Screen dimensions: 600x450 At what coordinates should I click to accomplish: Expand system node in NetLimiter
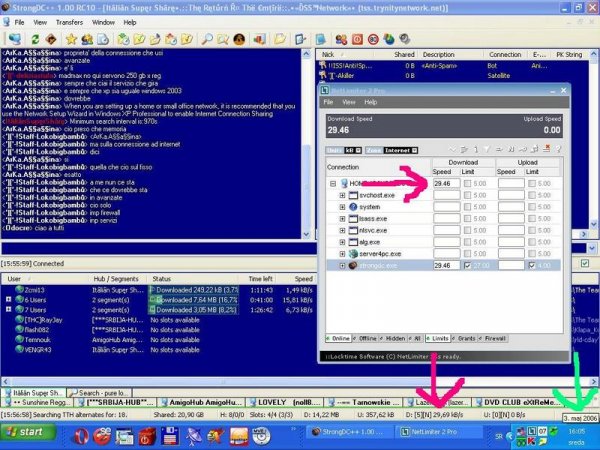342,207
